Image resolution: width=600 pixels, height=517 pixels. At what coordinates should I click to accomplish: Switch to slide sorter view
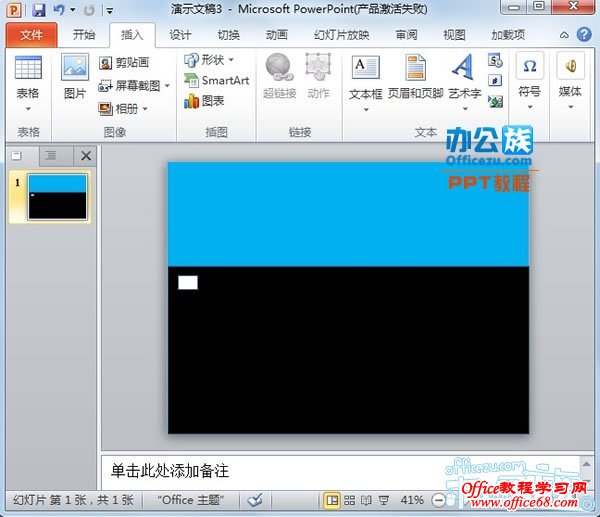349,499
